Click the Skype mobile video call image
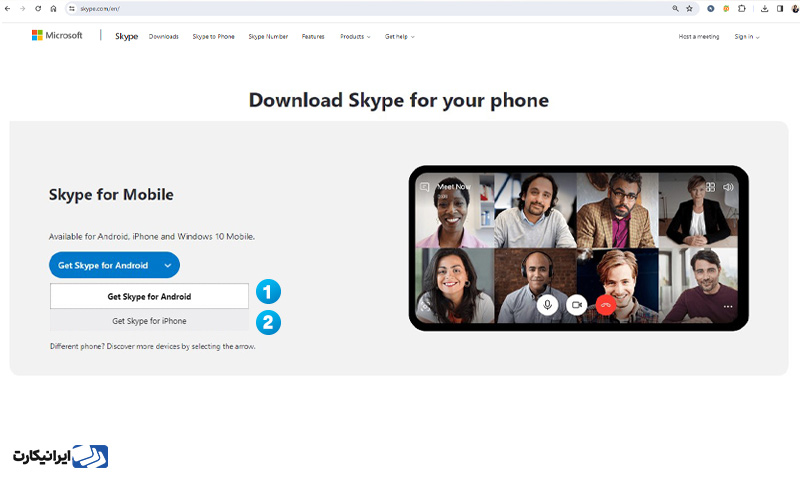Image resolution: width=800 pixels, height=477 pixels. (579, 248)
